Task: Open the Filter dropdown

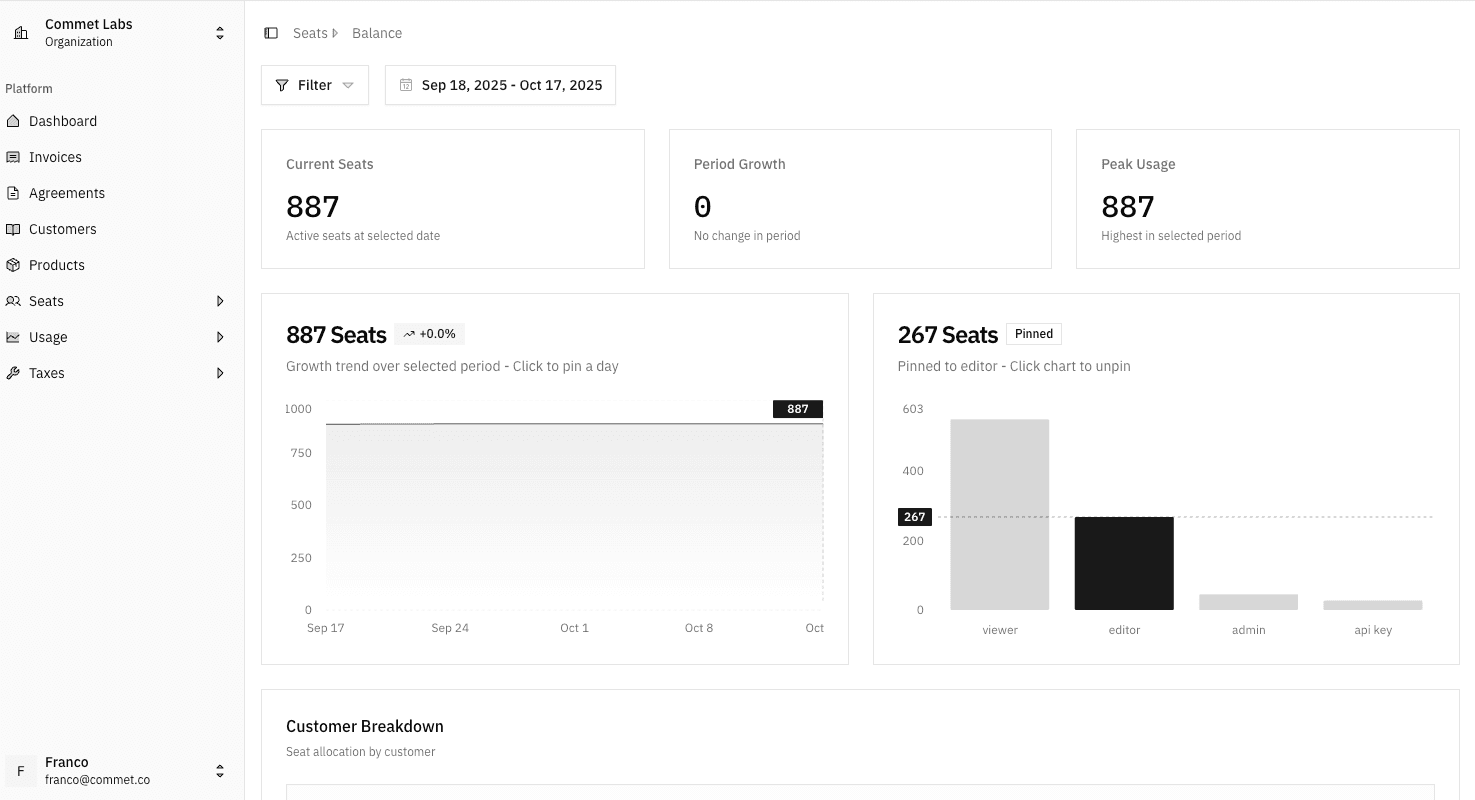Action: 314,85
